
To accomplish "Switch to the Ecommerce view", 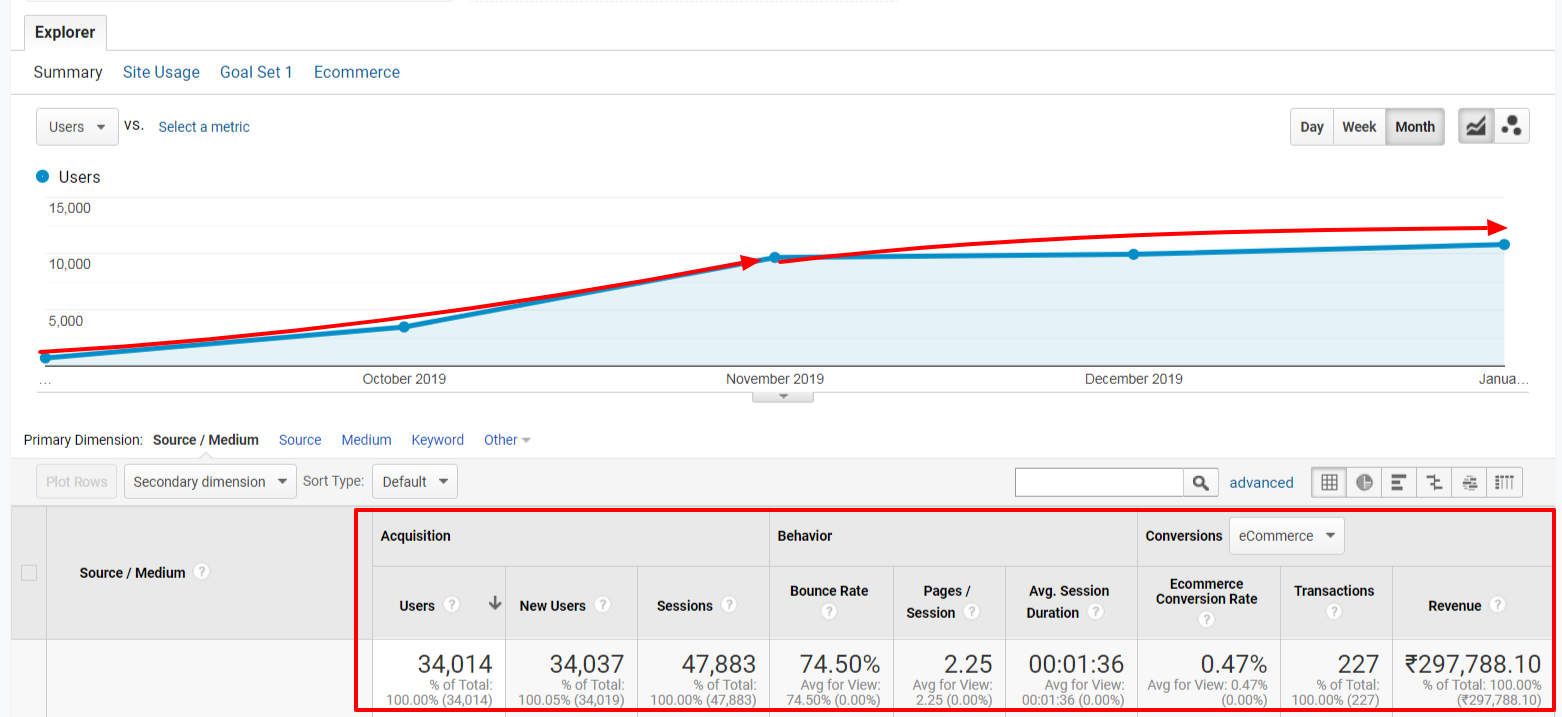I will [x=357, y=72].
